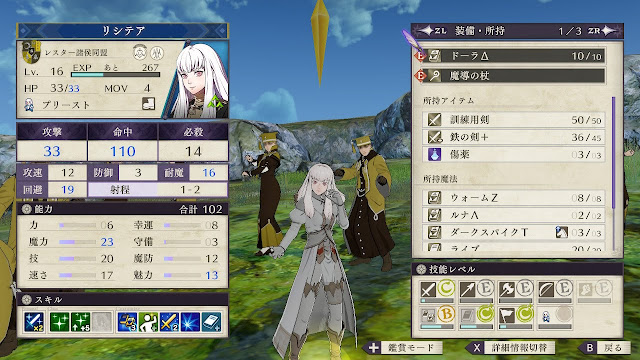Select the green person skill icon
The width and height of the screenshot is (640, 360).
[148, 321]
